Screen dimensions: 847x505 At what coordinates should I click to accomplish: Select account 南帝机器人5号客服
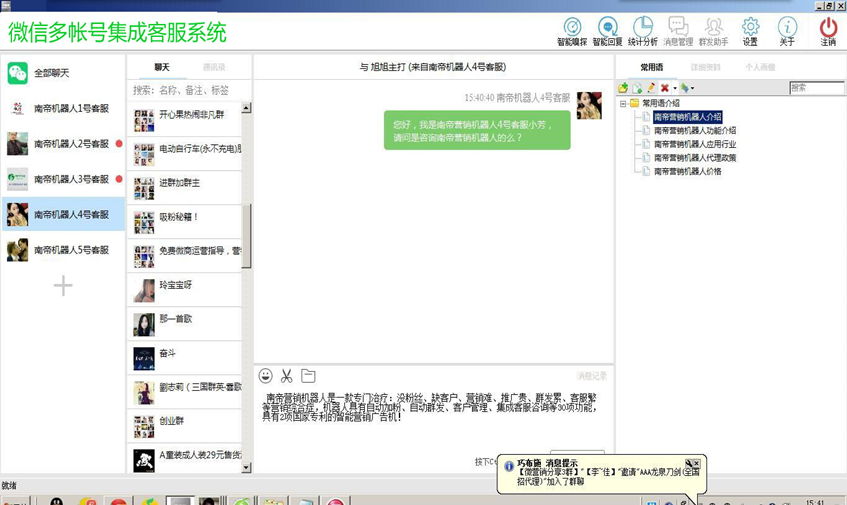coord(63,250)
